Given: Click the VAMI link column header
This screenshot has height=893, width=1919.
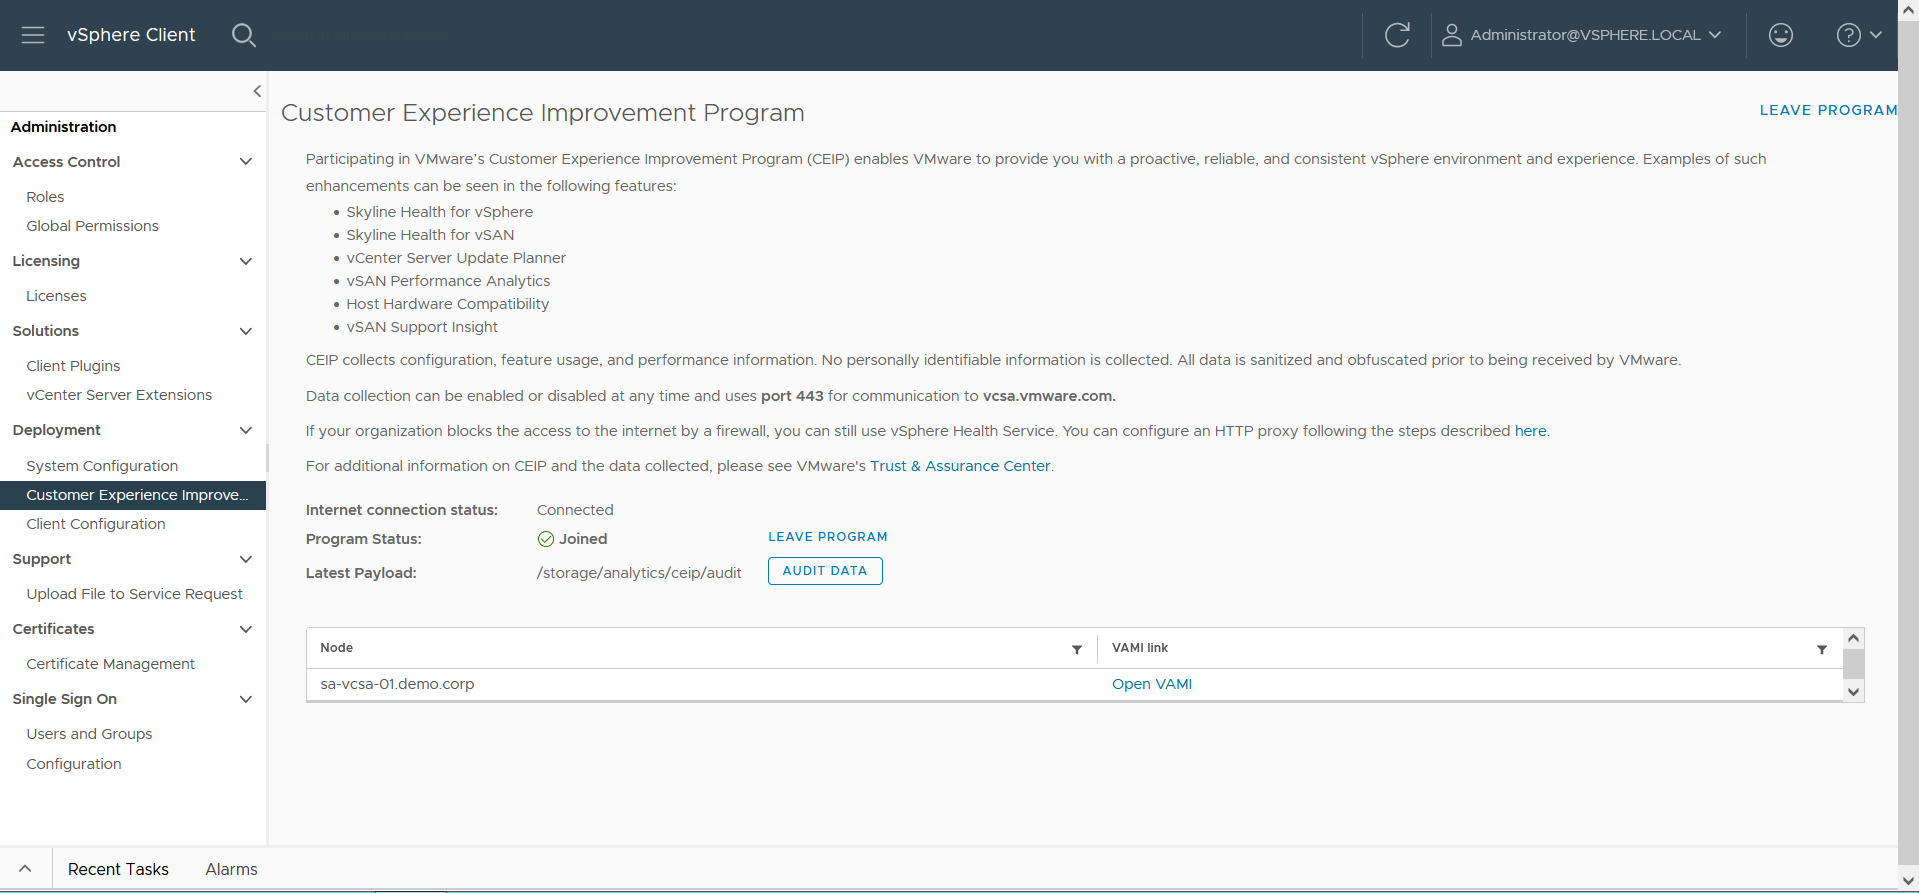Looking at the screenshot, I should pyautogui.click(x=1140, y=648).
